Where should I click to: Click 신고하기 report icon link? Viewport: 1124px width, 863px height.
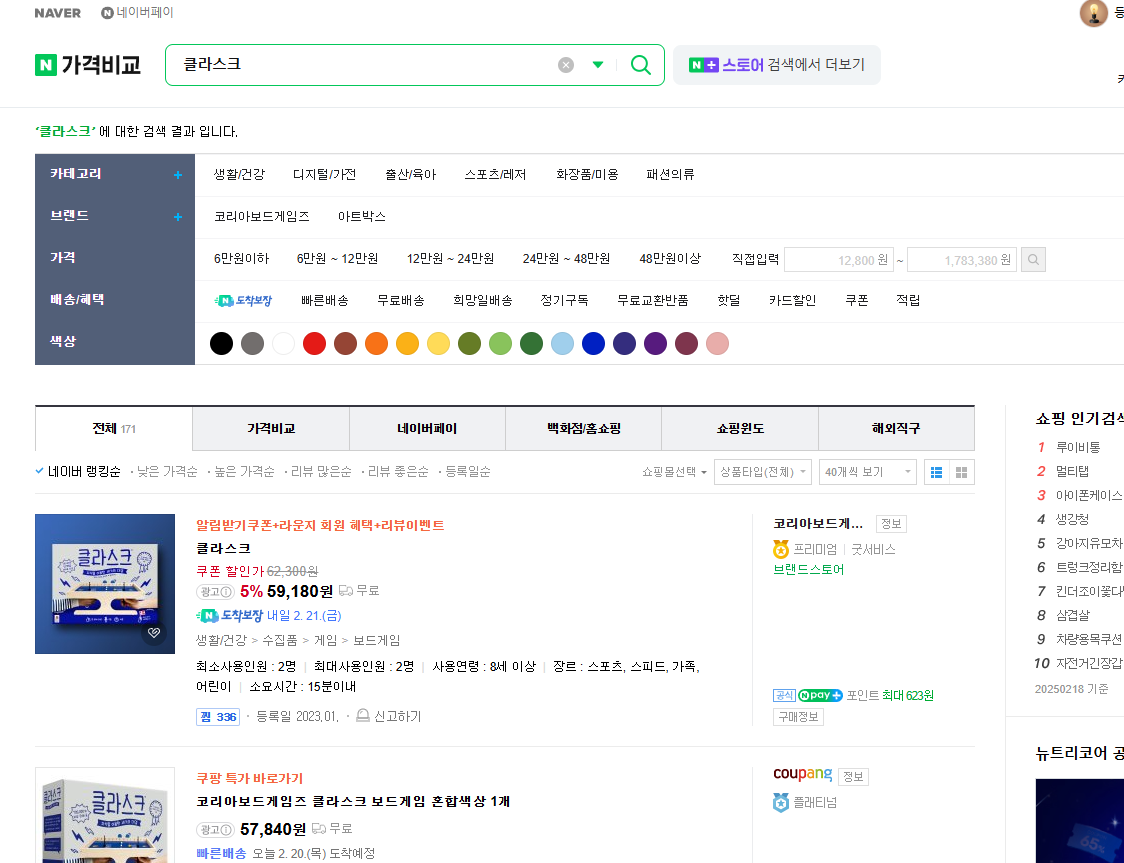pos(388,716)
